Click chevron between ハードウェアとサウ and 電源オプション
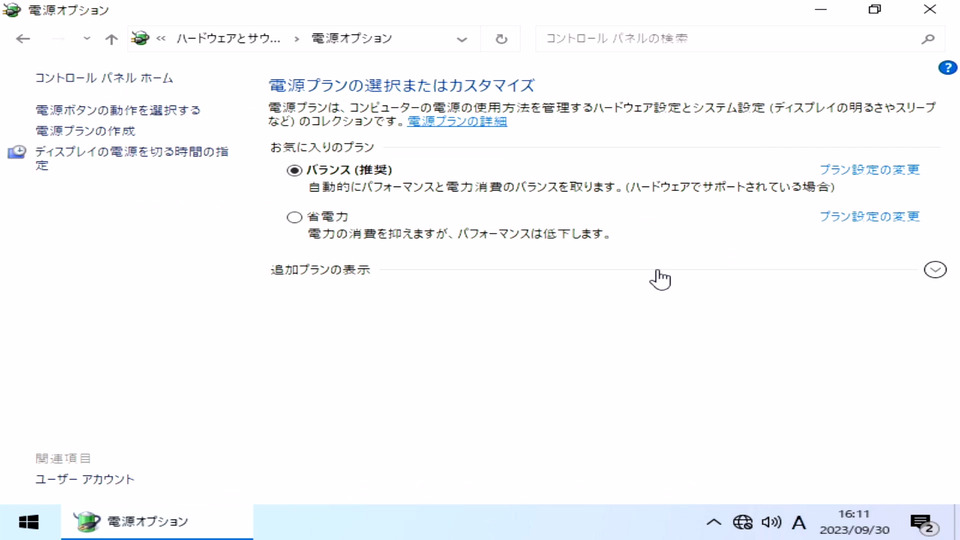960x540 pixels. (296, 39)
